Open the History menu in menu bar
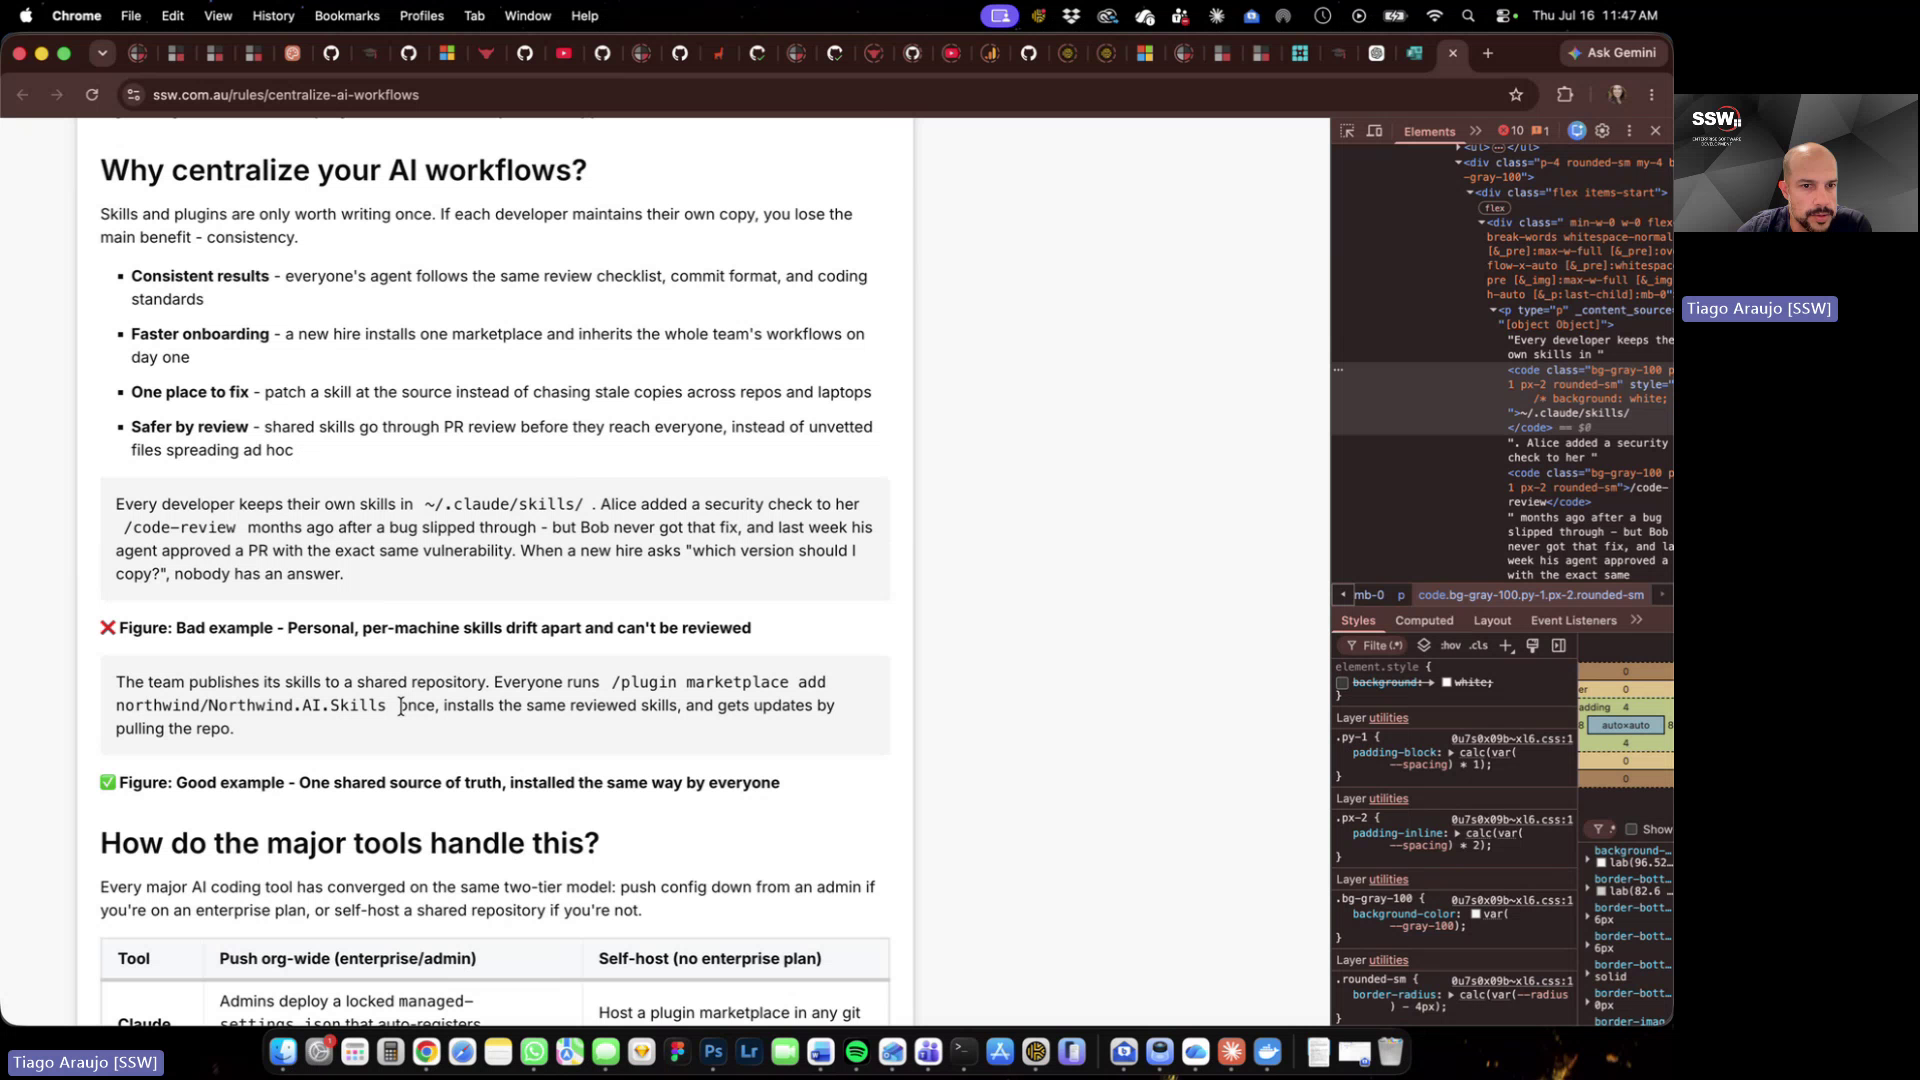The width and height of the screenshot is (1920, 1080). (273, 16)
